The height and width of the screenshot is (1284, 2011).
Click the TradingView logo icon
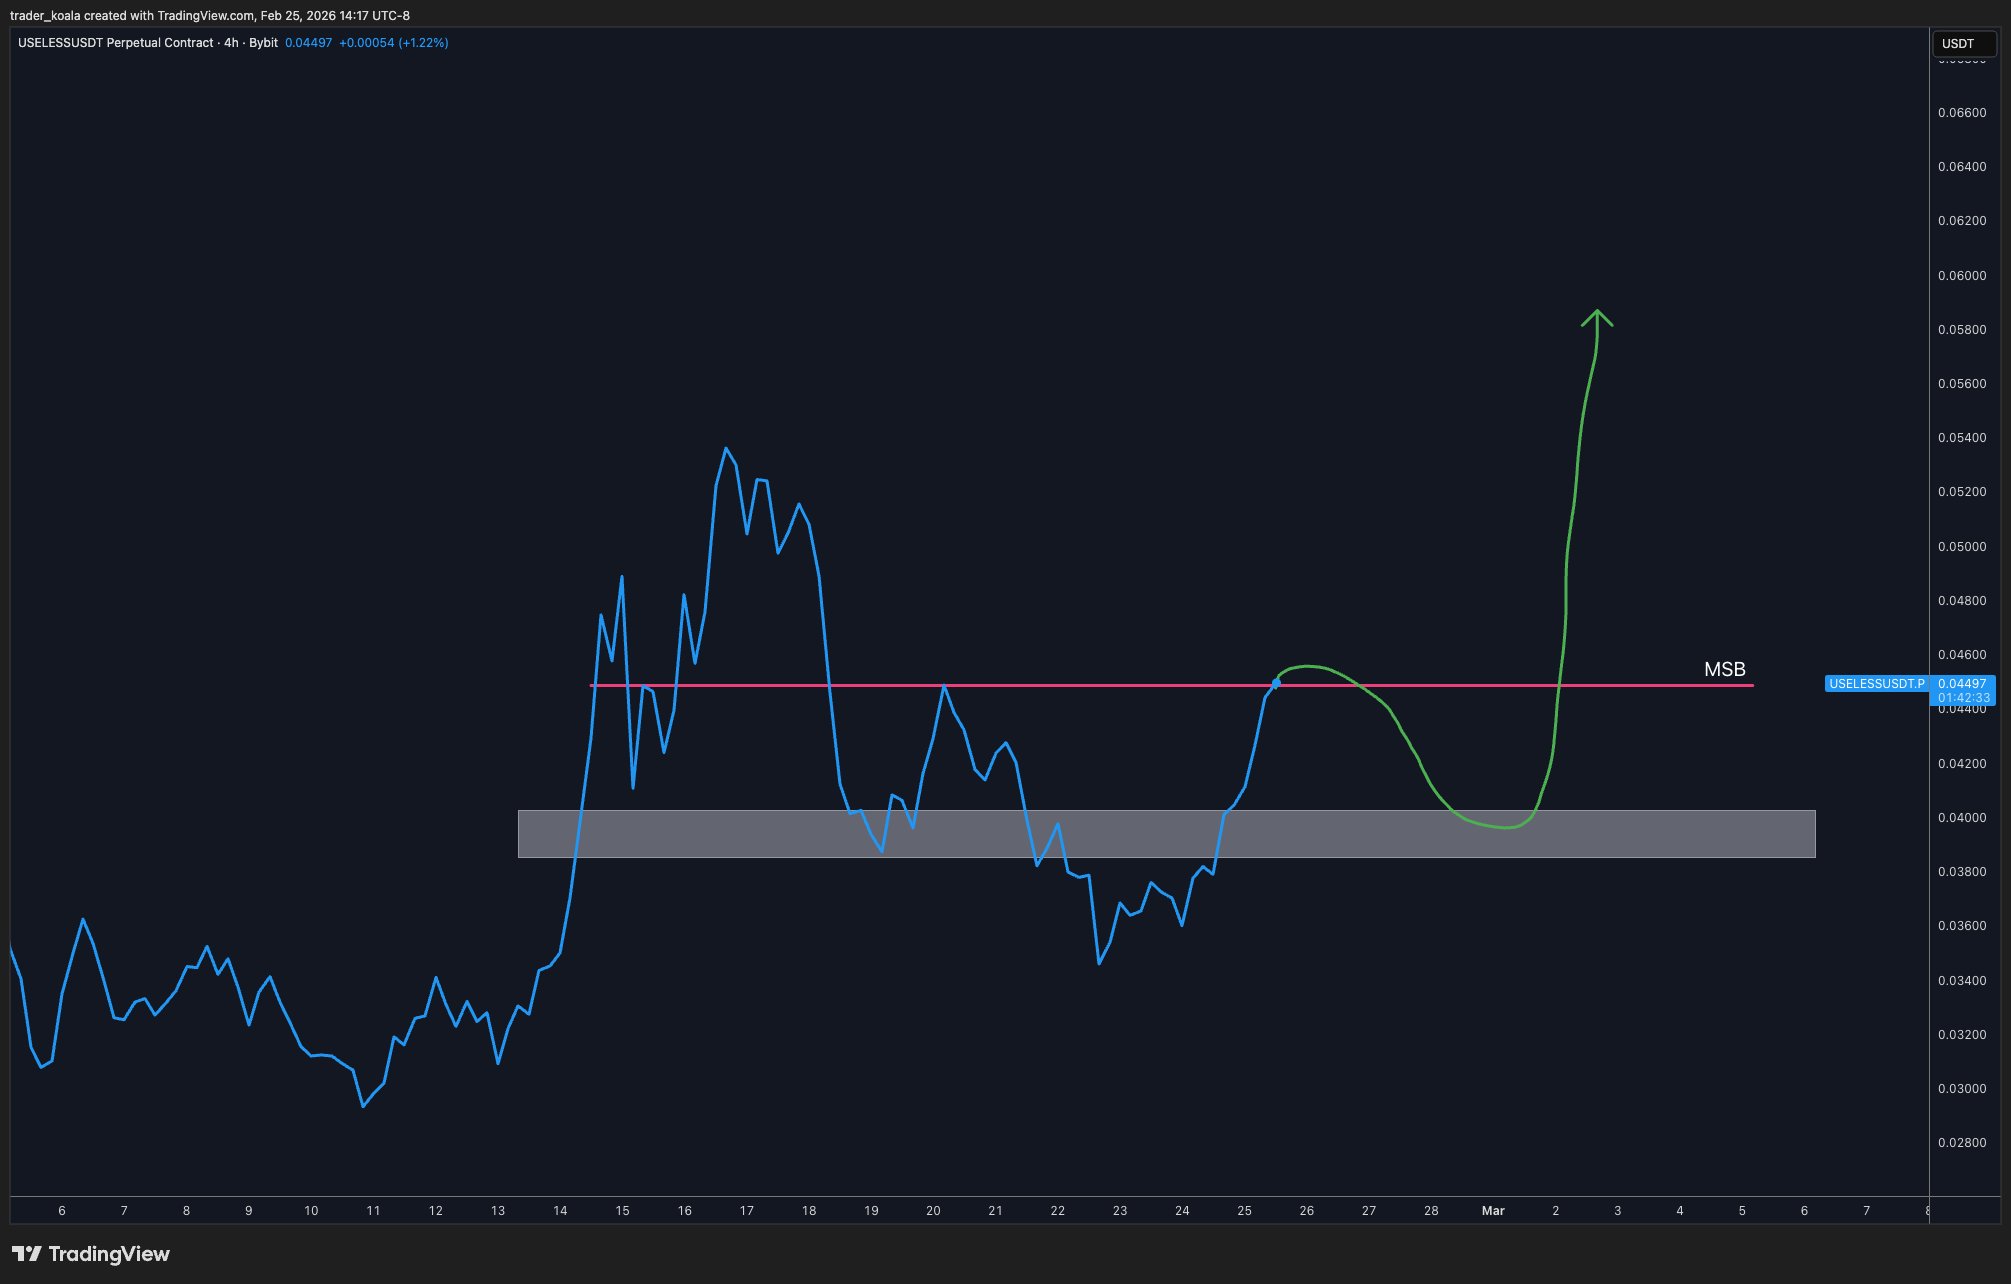pyautogui.click(x=26, y=1254)
